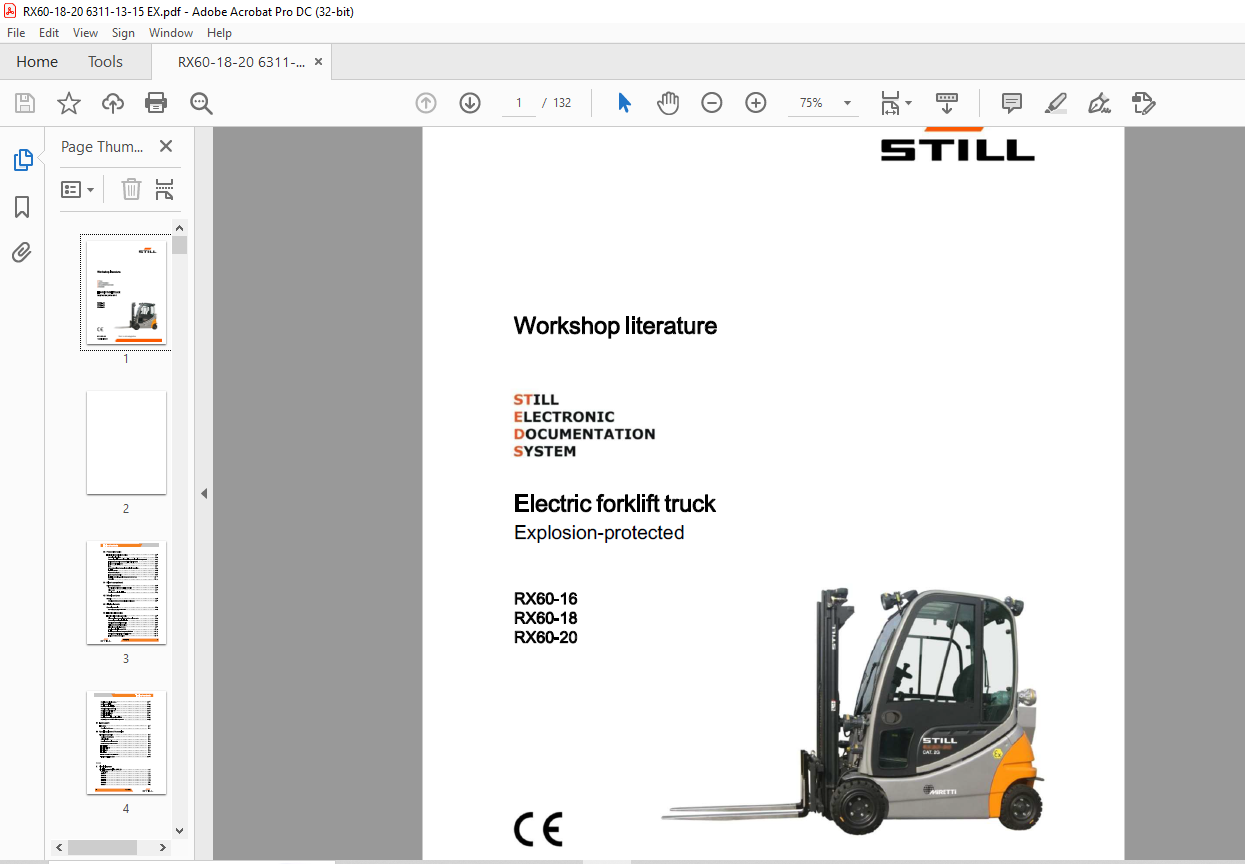This screenshot has height=864, width=1245.
Task: Open the View menu
Action: pos(86,33)
